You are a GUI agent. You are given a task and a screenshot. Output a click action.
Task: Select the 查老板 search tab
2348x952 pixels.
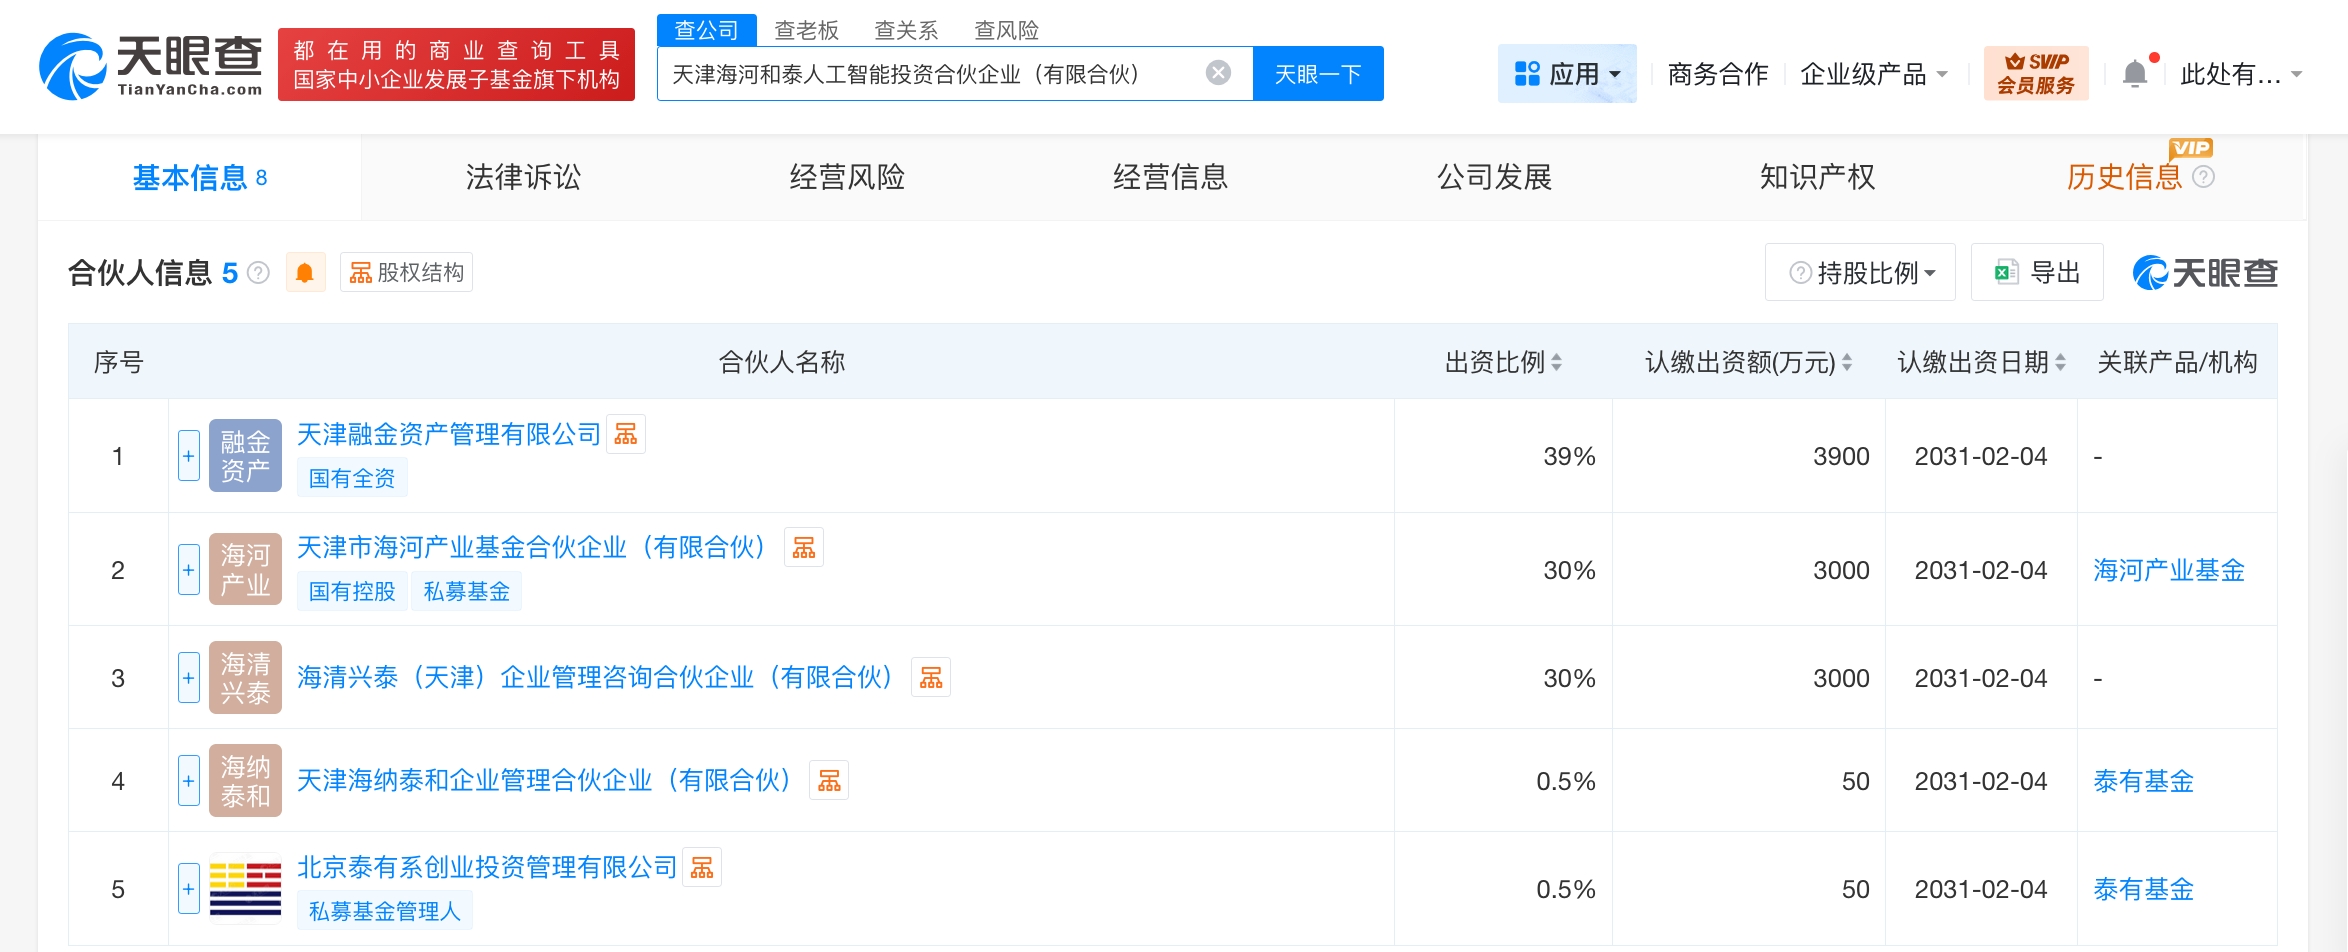(x=806, y=30)
